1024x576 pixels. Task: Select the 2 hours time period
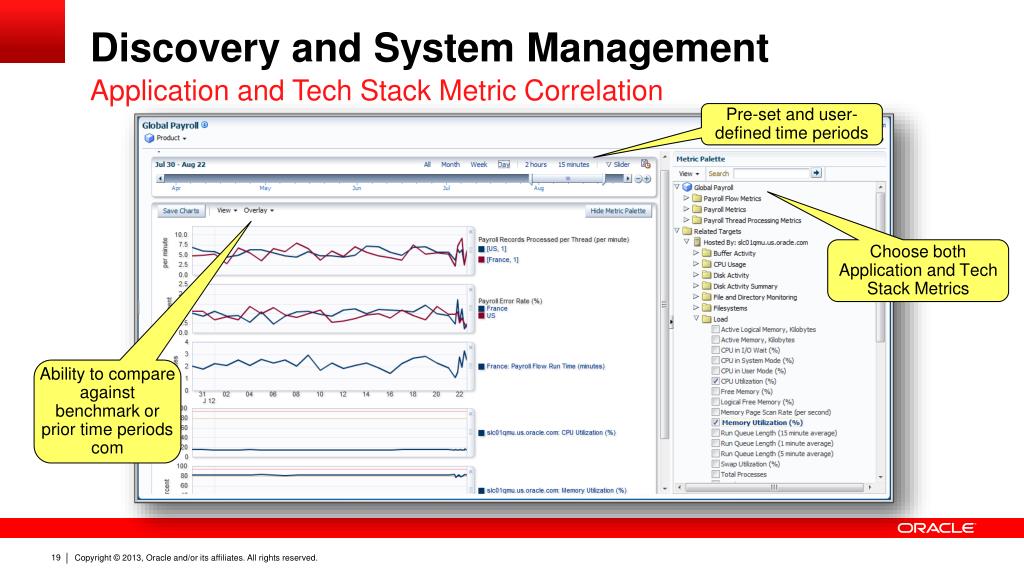[x=536, y=165]
